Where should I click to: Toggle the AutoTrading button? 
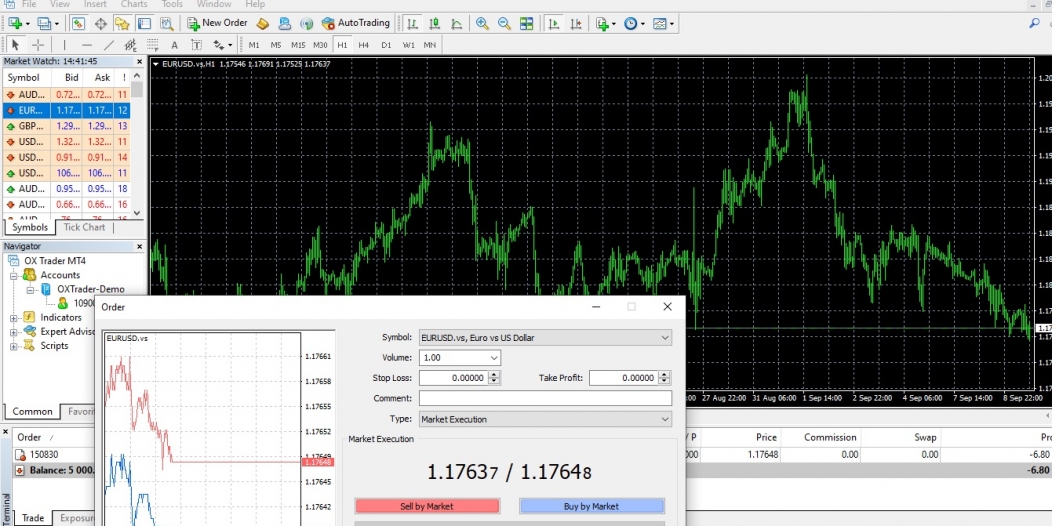356,23
